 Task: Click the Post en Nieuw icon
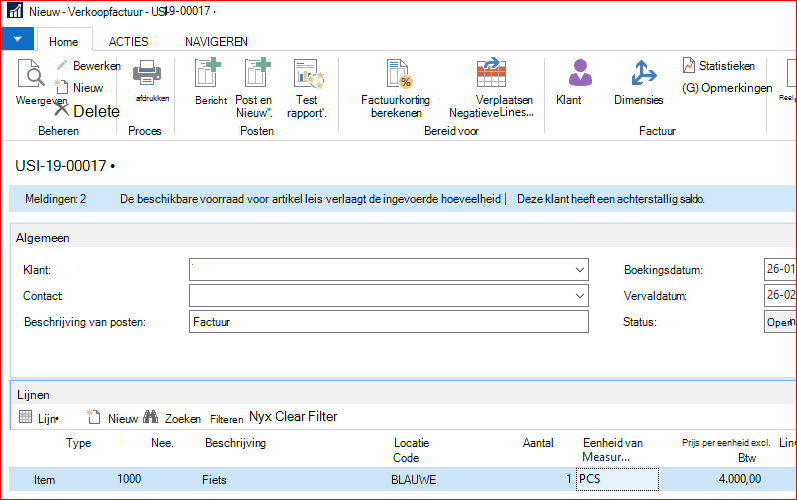point(257,73)
